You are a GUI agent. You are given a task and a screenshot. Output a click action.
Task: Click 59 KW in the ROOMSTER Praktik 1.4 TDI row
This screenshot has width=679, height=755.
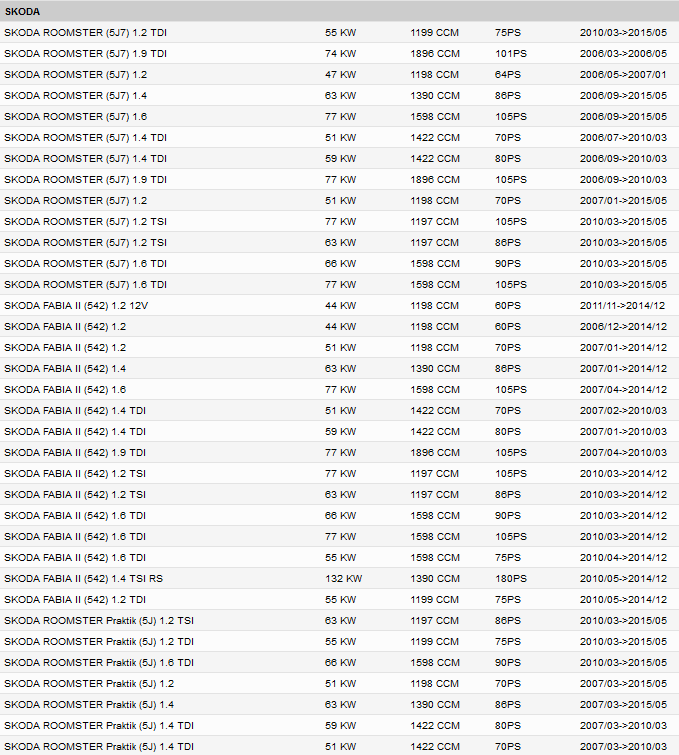[340, 726]
